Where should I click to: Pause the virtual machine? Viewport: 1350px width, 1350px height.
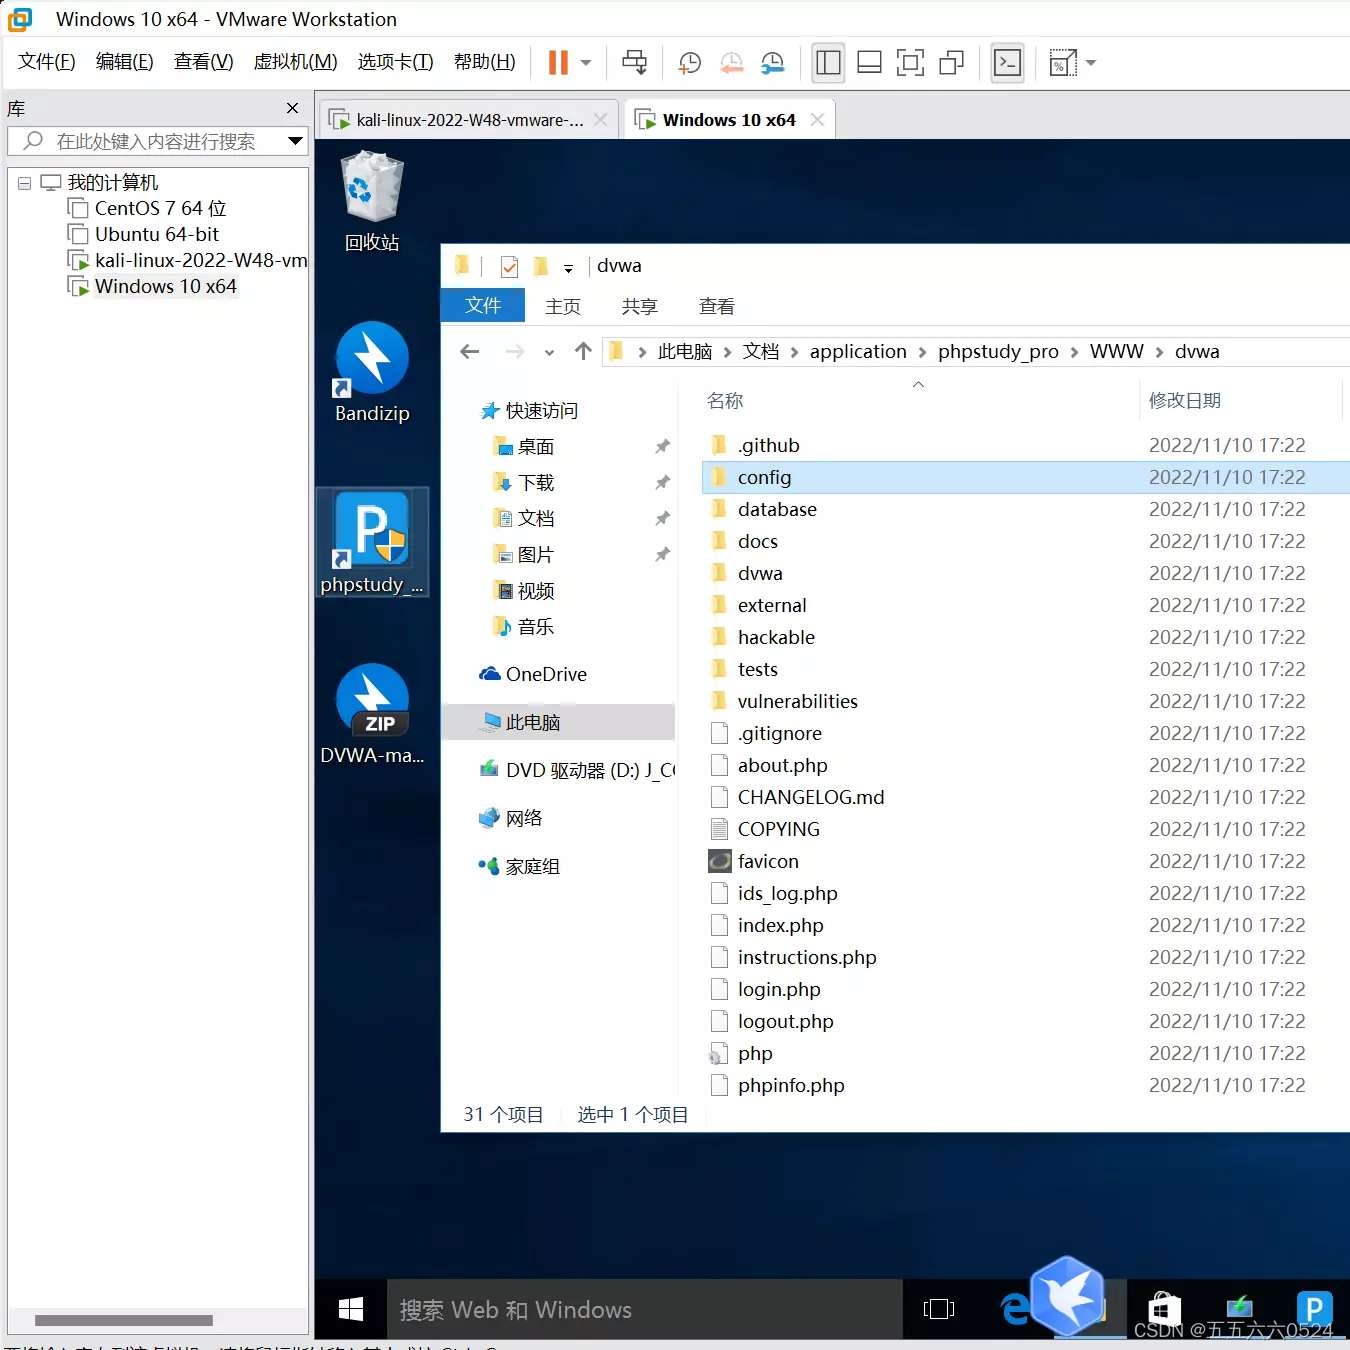click(558, 63)
